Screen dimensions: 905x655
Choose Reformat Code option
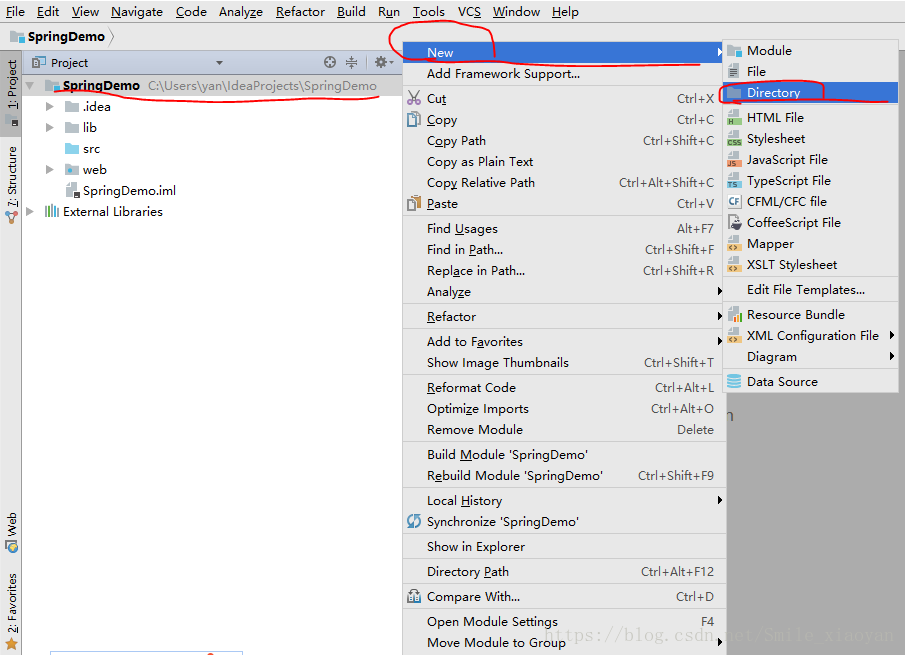point(564,388)
